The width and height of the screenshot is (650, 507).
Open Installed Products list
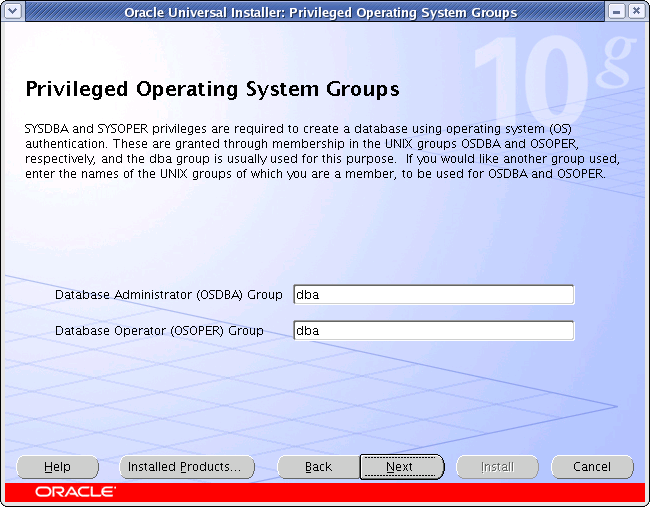[187, 467]
